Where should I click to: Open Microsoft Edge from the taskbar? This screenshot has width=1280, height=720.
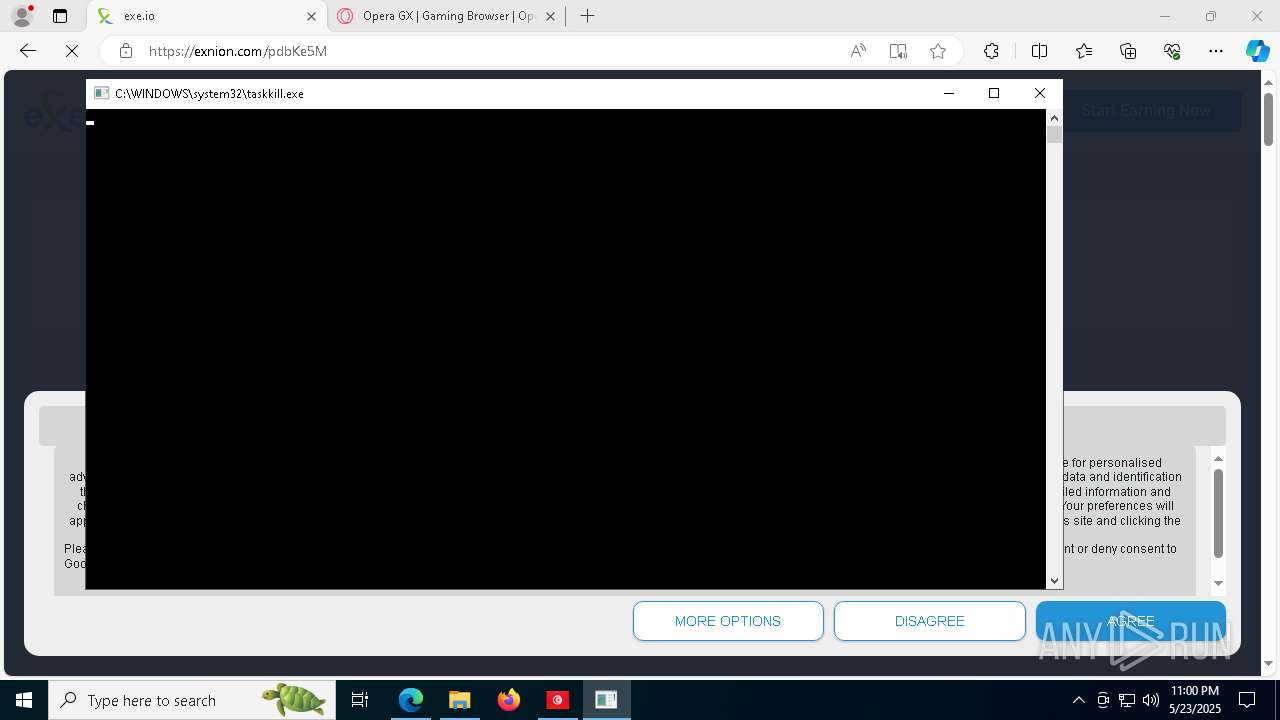click(x=411, y=700)
